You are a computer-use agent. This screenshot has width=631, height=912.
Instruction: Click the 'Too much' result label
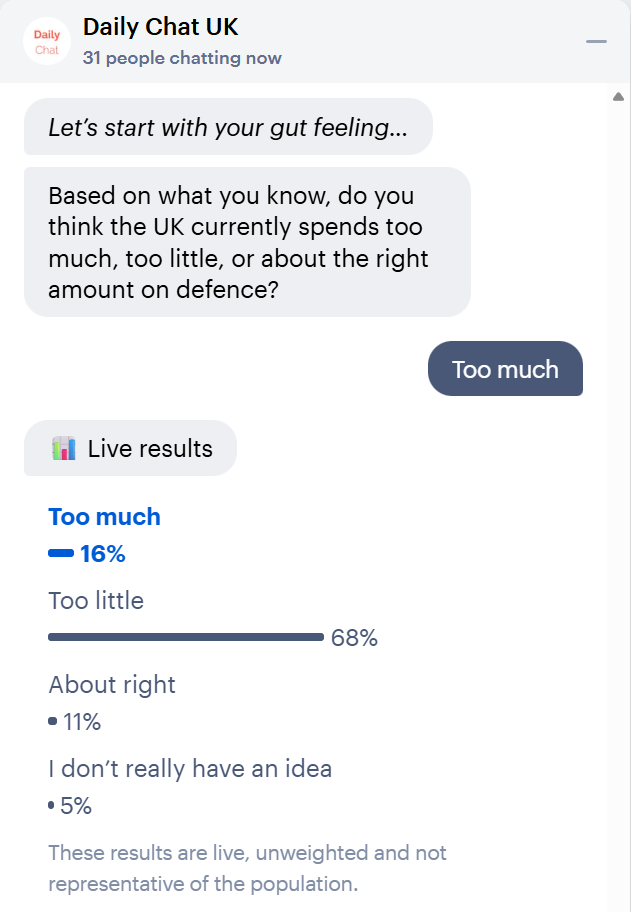click(104, 517)
